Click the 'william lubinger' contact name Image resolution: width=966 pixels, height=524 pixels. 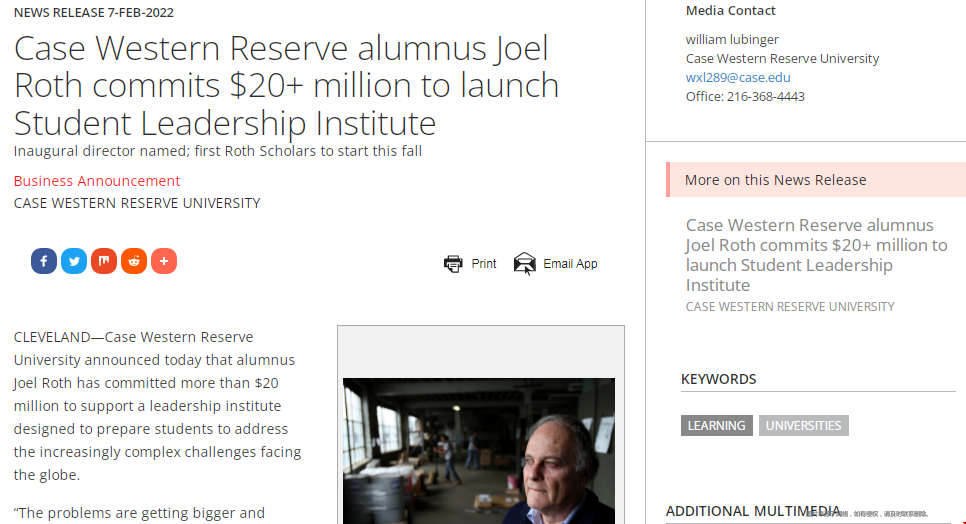(x=732, y=39)
